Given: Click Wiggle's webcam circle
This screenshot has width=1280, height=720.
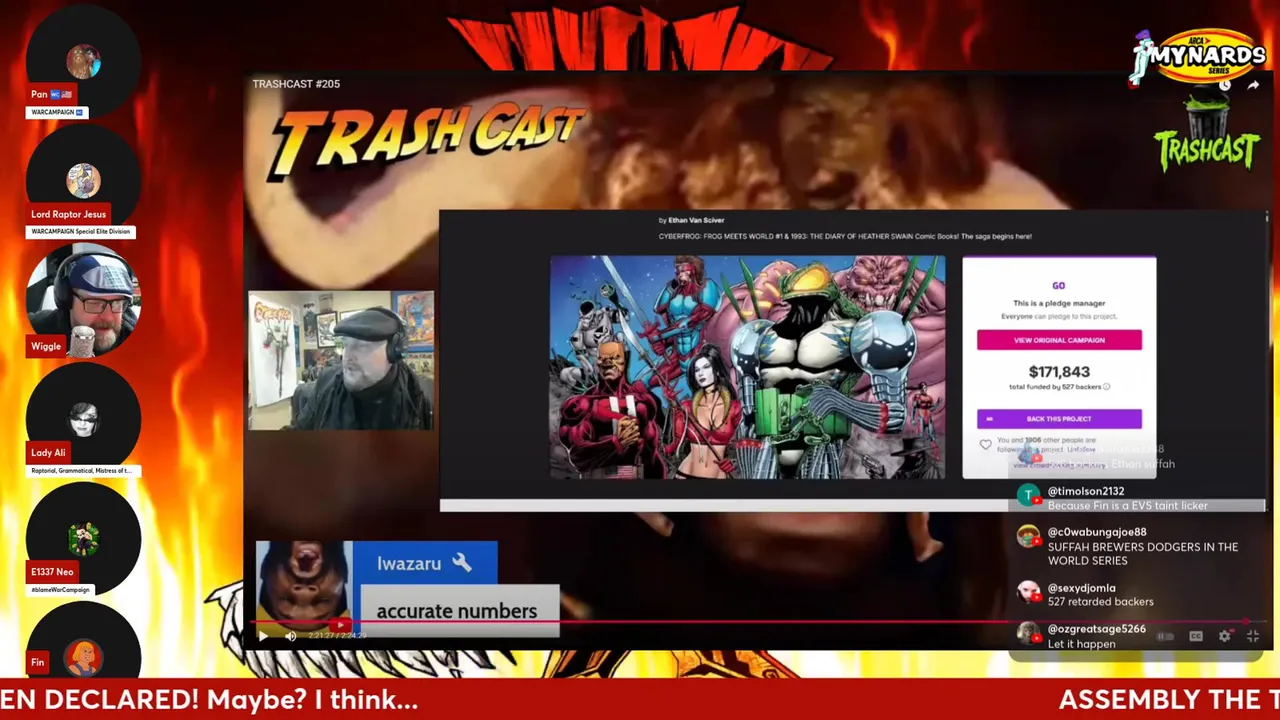Looking at the screenshot, I should click(83, 300).
